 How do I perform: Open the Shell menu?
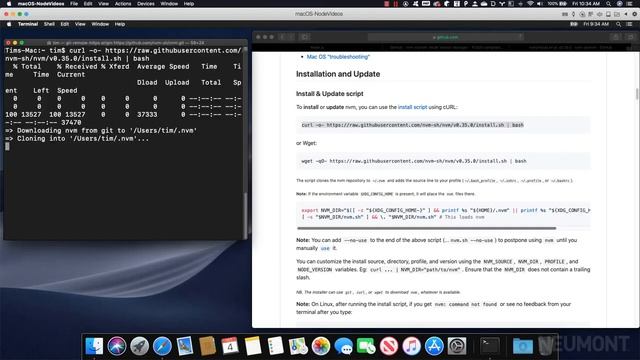point(49,24)
